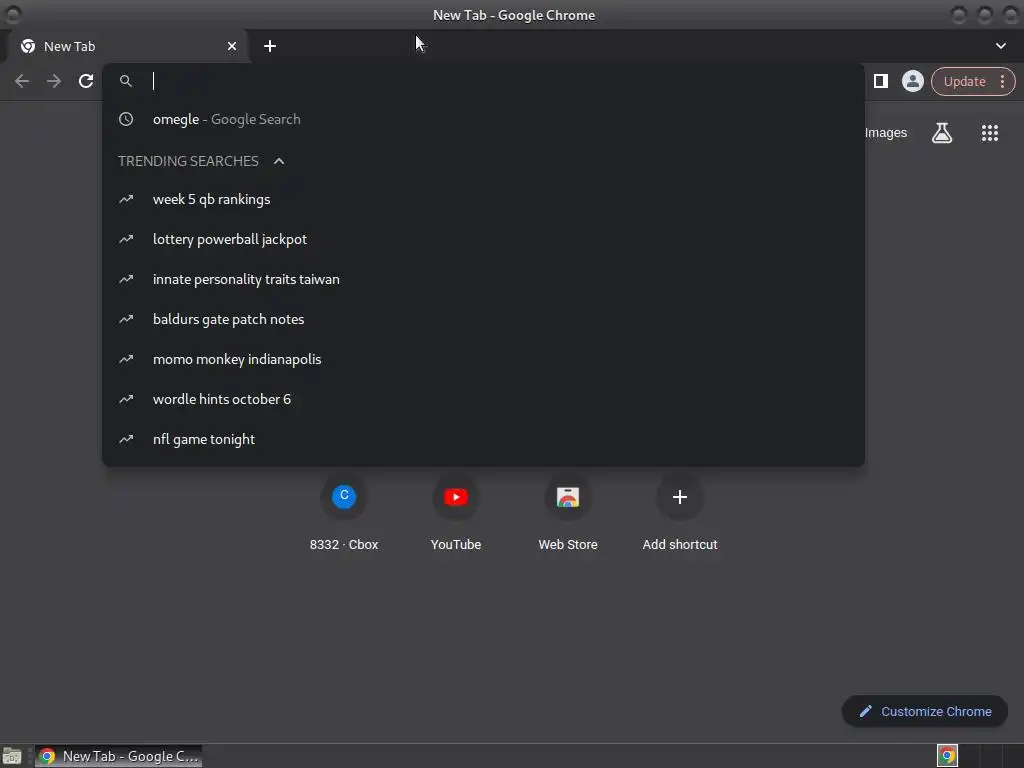Reload the page with the refresh icon

pyautogui.click(x=86, y=81)
